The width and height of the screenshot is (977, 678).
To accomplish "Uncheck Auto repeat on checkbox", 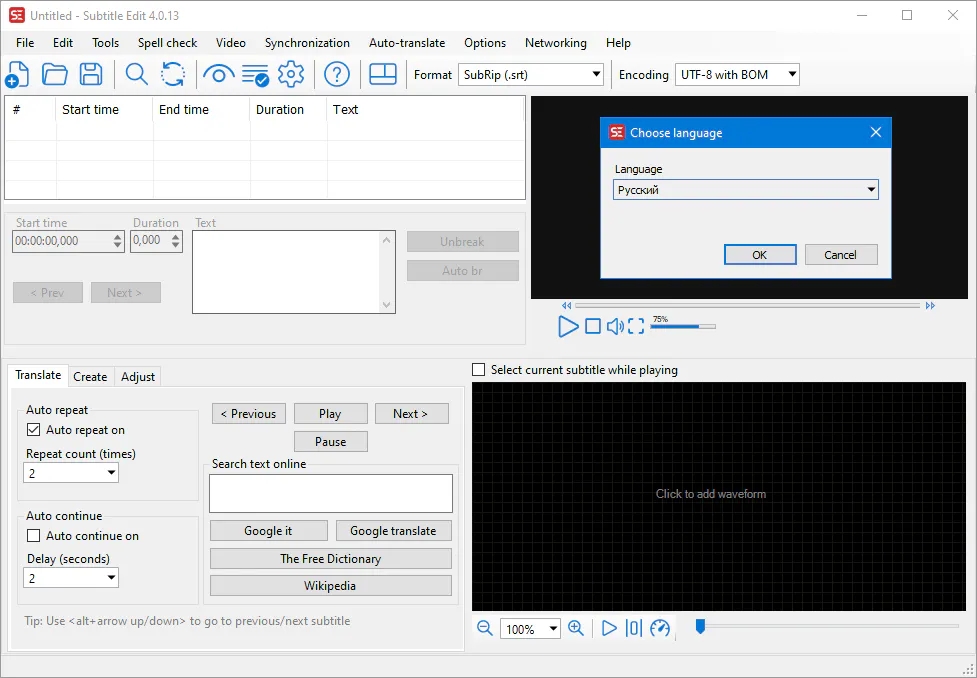I will click(x=34, y=430).
